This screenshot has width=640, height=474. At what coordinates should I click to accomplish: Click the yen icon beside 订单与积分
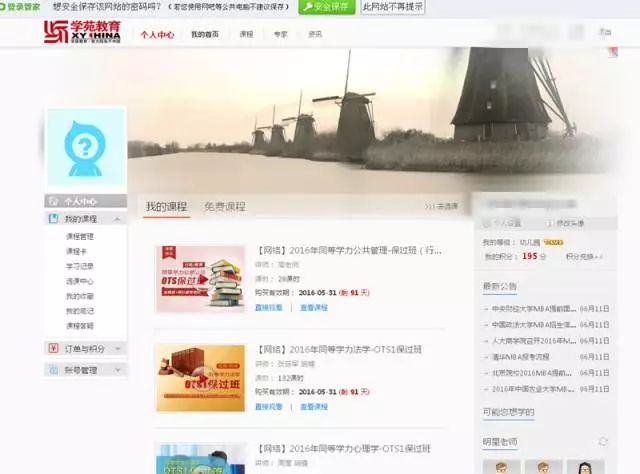click(x=53, y=348)
